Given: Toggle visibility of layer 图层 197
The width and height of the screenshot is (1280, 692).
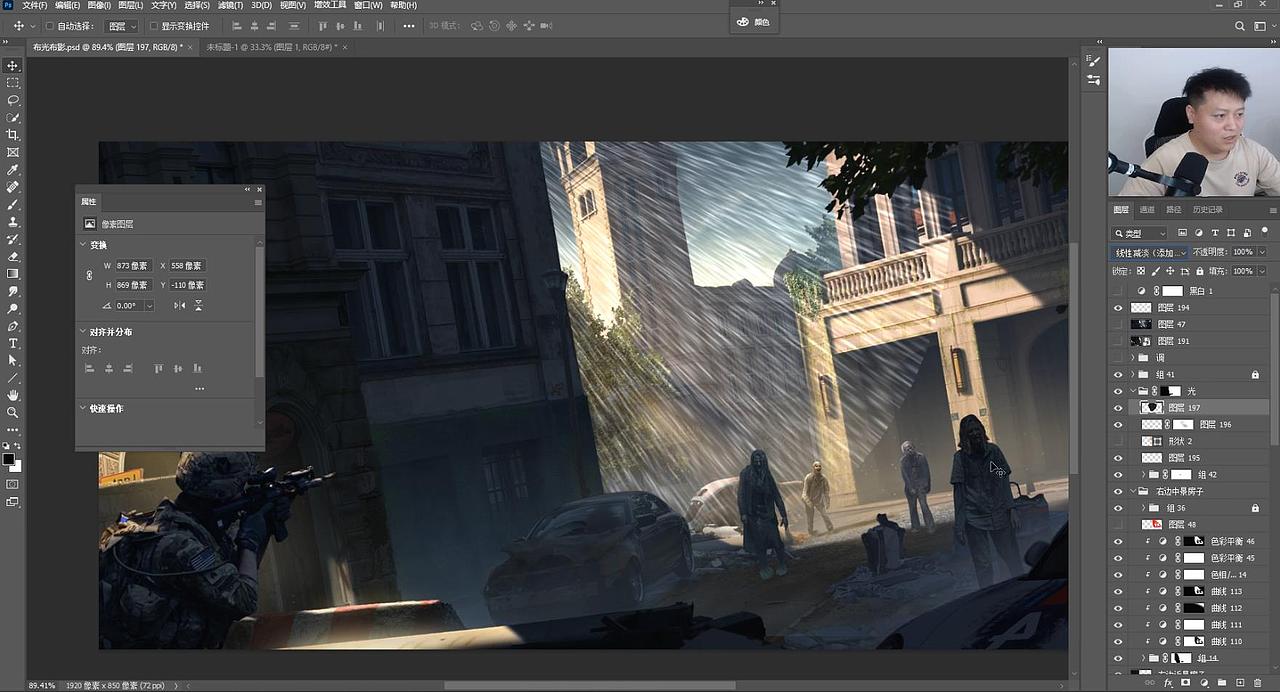Looking at the screenshot, I should coord(1118,408).
